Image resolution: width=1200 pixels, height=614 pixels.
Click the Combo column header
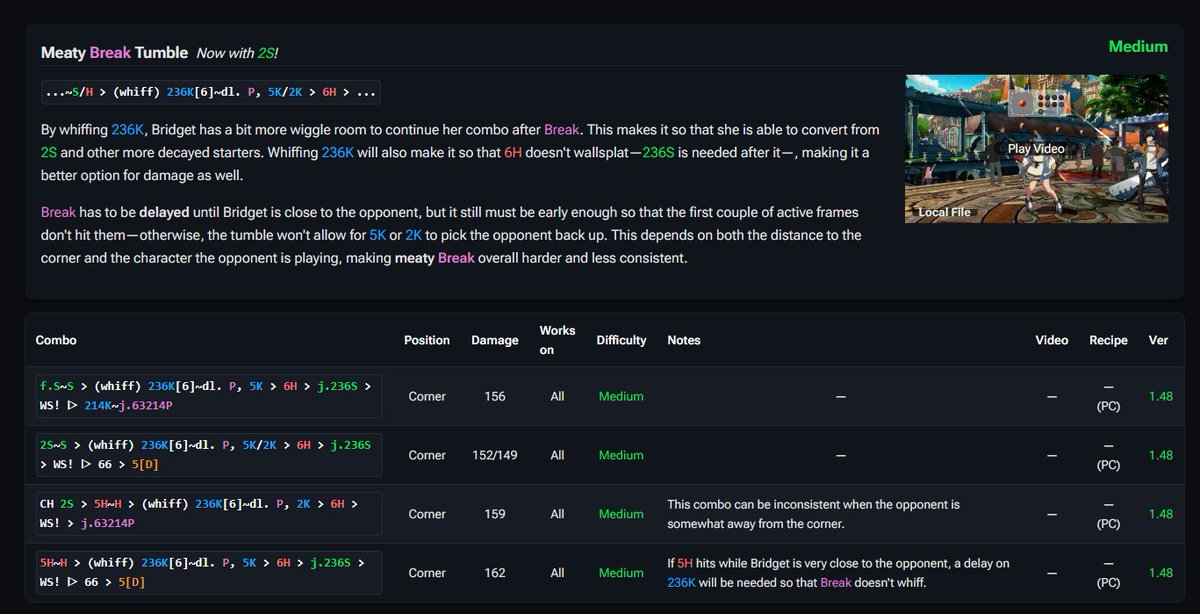[x=56, y=340]
